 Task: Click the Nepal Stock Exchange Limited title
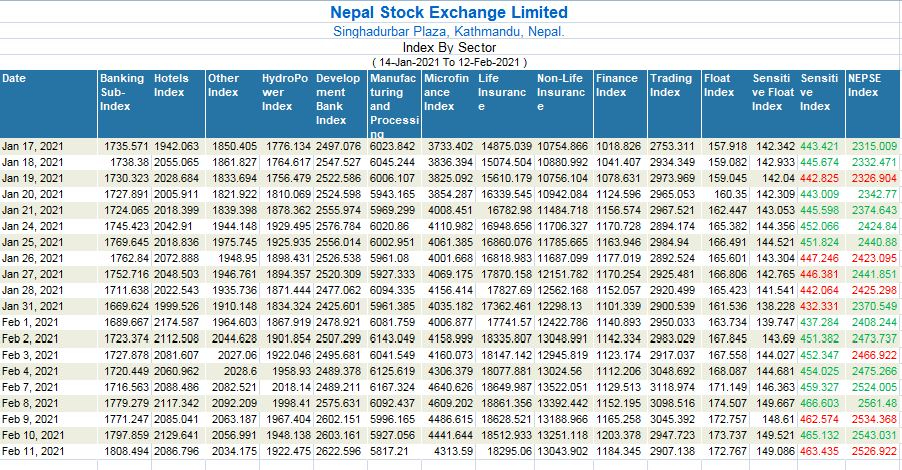(449, 13)
